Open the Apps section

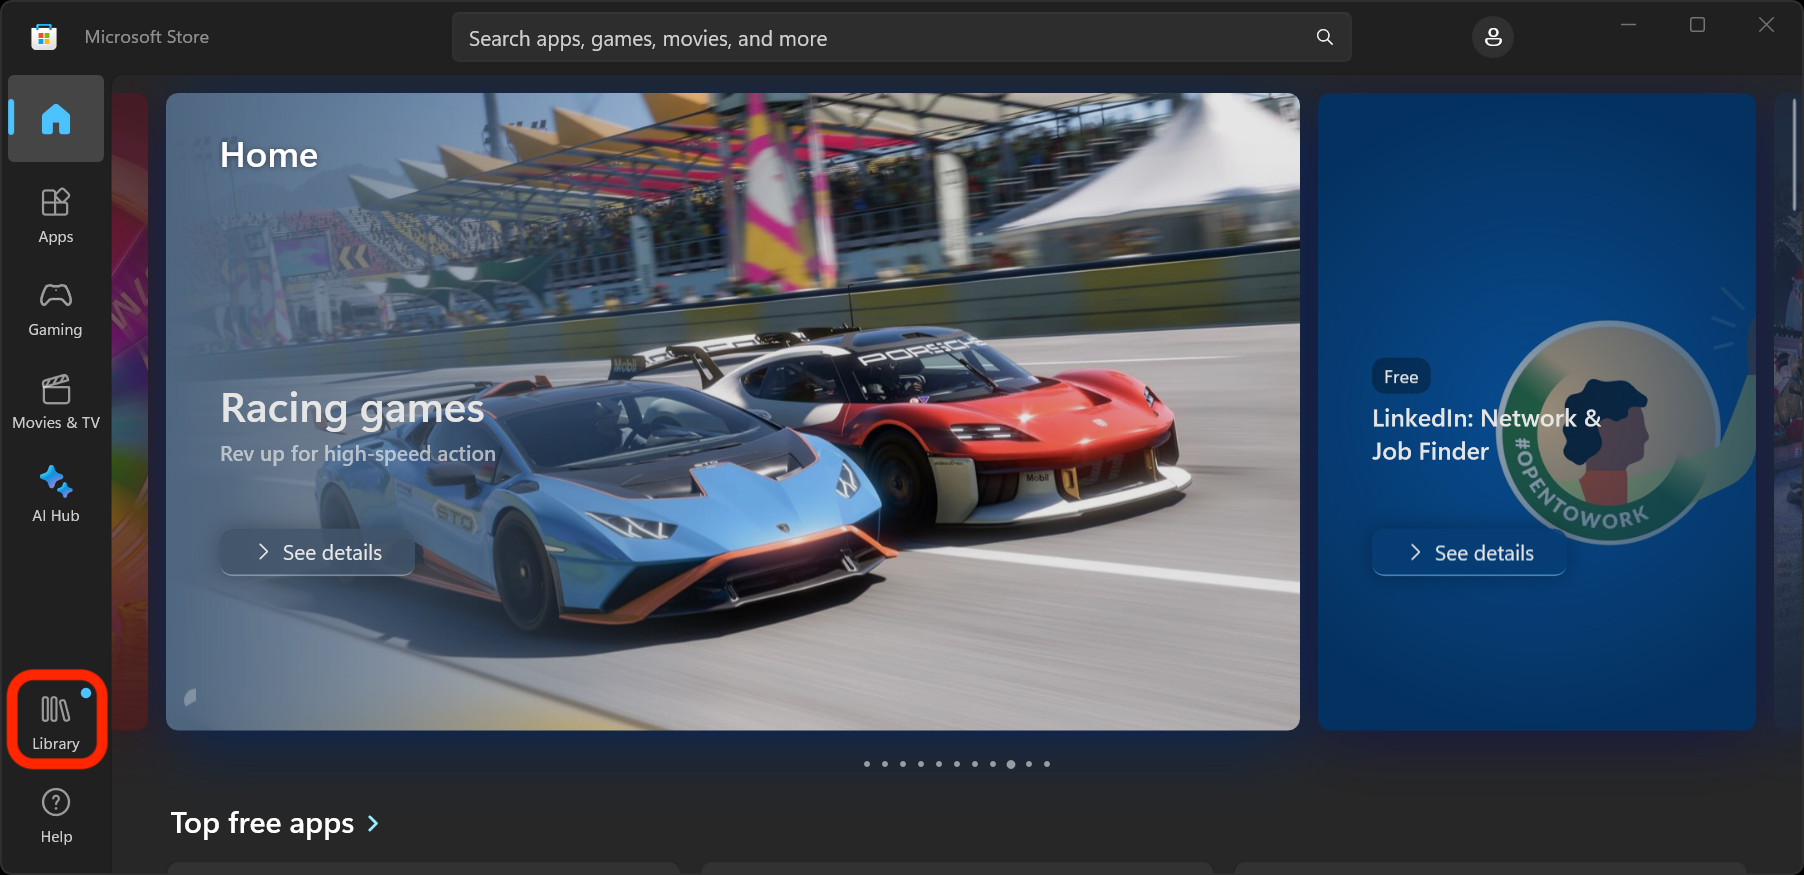coord(56,215)
